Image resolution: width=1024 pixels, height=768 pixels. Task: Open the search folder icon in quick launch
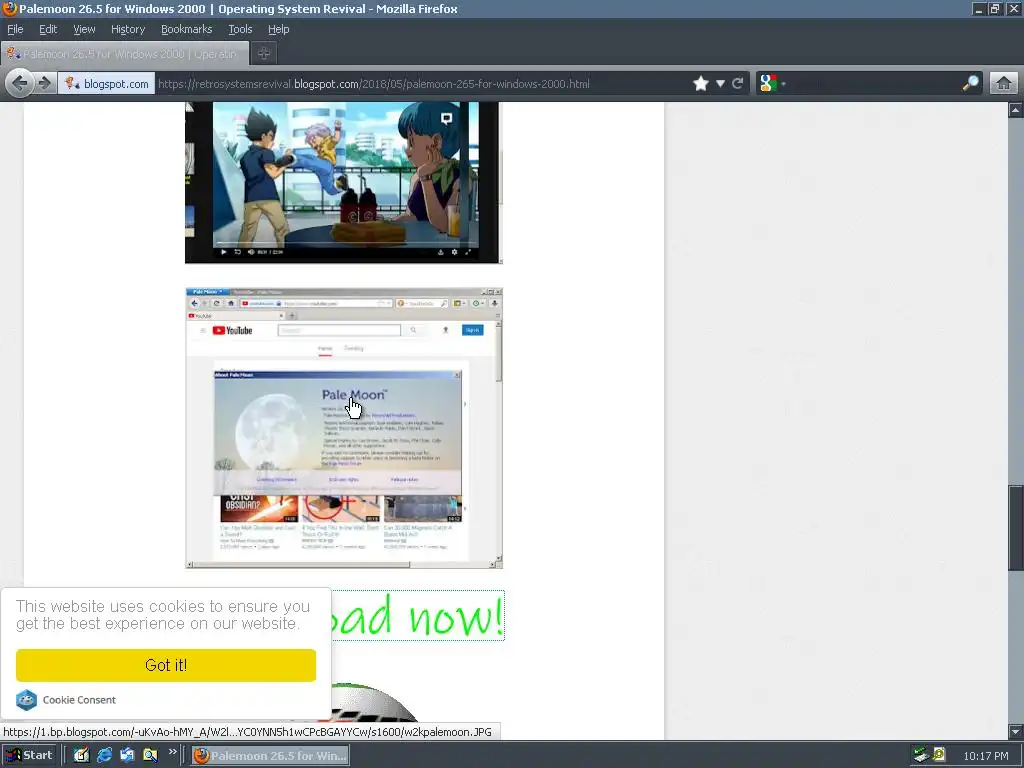point(150,756)
